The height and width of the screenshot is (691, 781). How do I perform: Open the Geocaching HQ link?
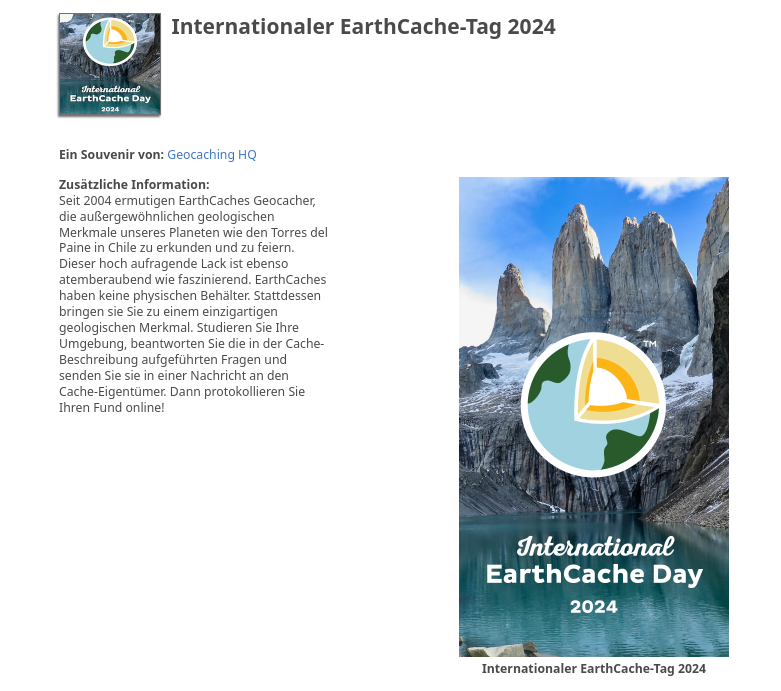[x=212, y=155]
